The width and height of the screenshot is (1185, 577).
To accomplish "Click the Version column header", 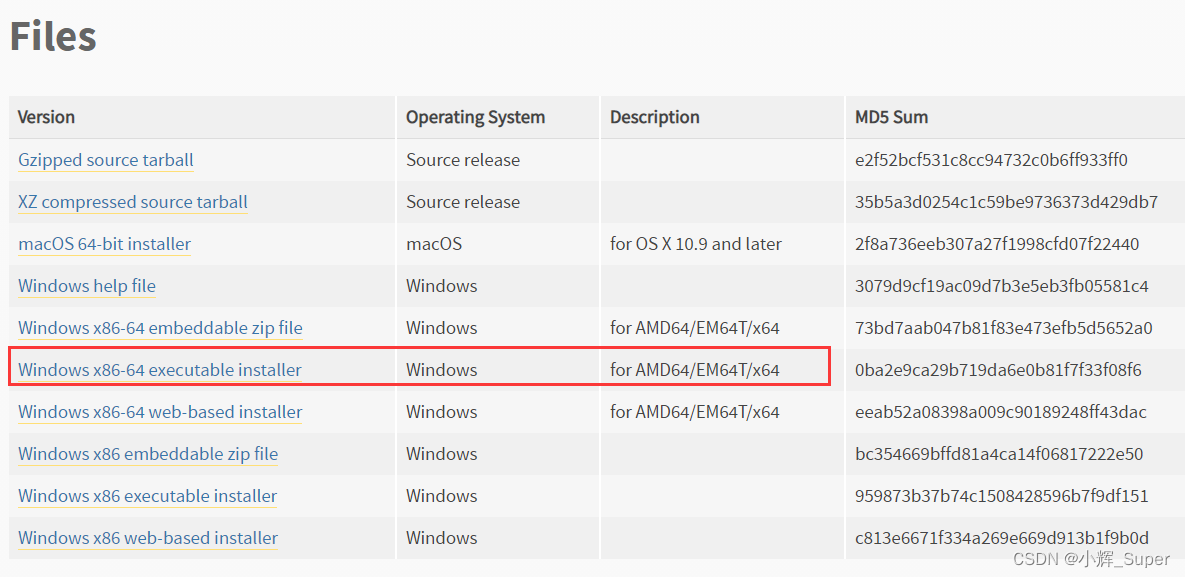I will tap(46, 117).
